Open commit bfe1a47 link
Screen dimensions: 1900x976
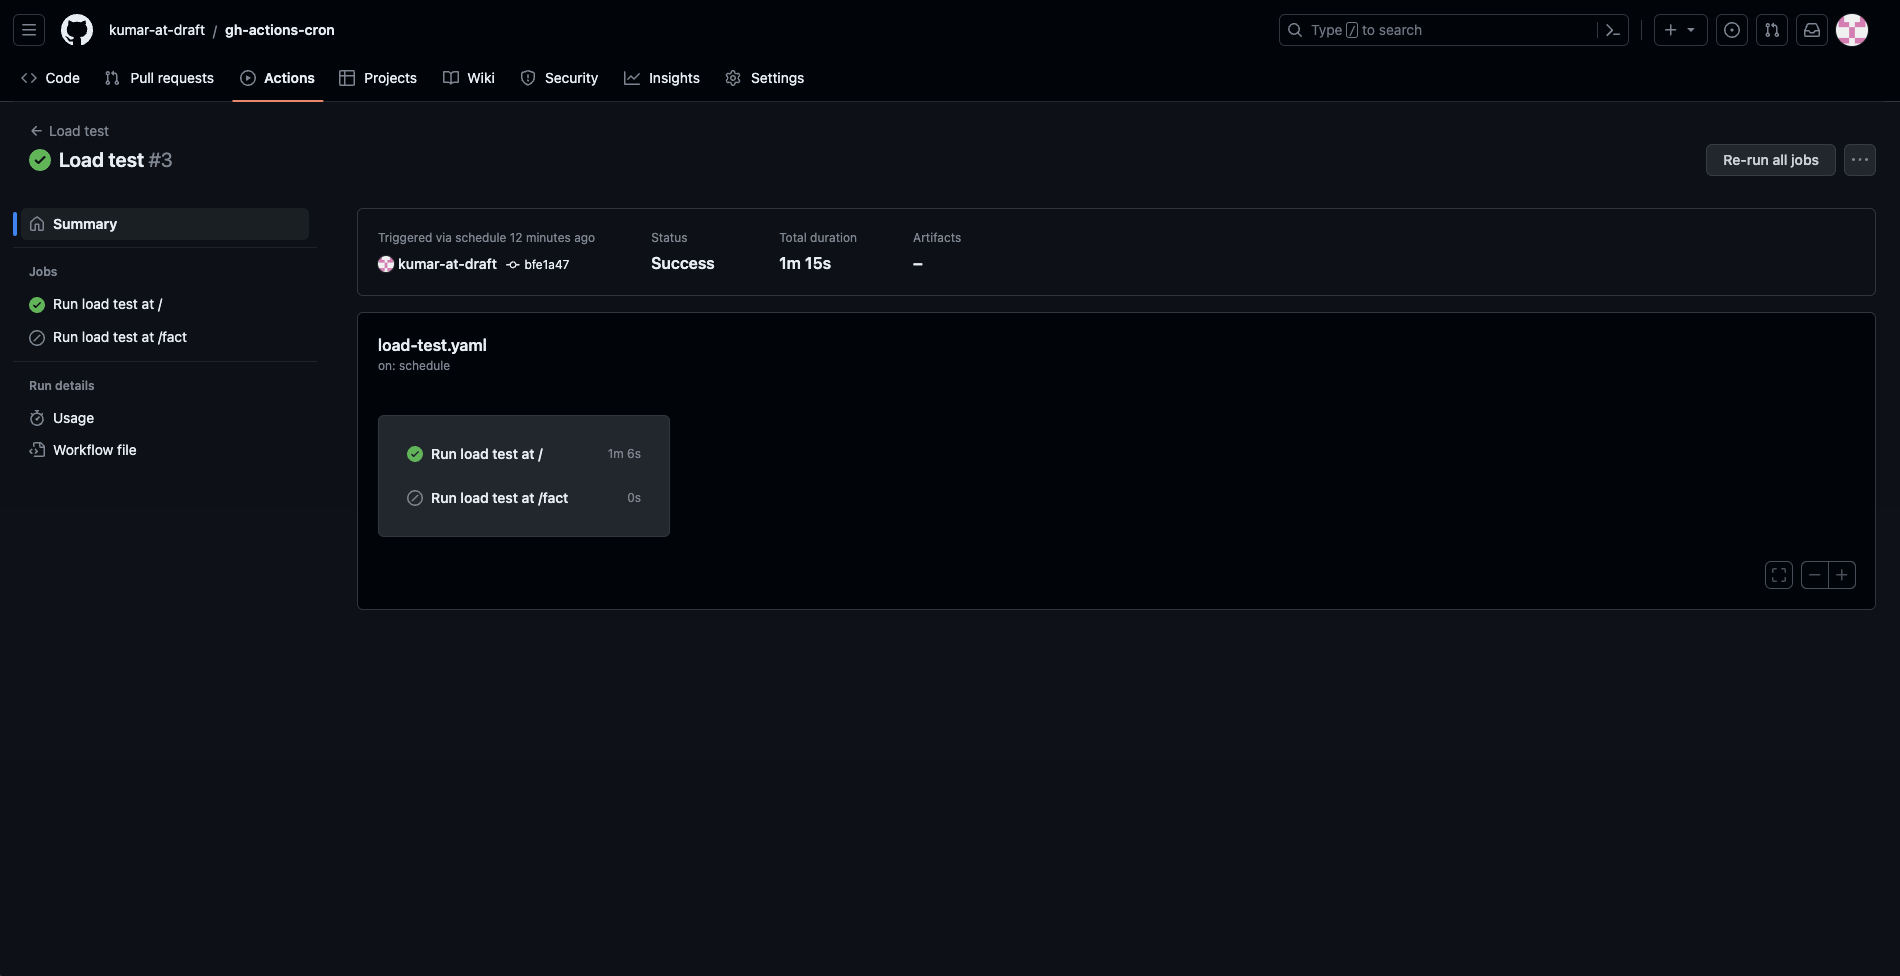point(546,265)
